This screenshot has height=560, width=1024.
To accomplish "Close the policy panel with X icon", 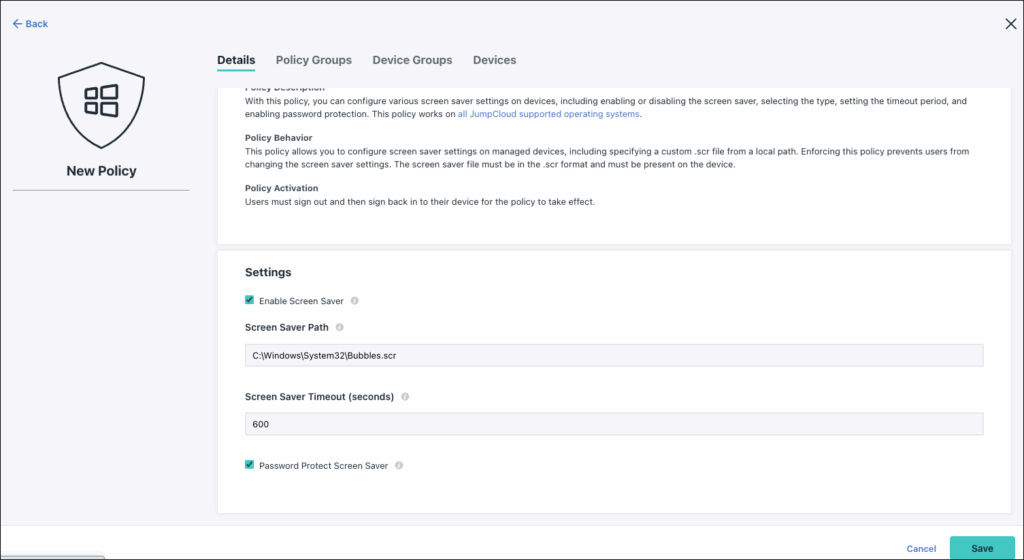I will (x=1010, y=24).
